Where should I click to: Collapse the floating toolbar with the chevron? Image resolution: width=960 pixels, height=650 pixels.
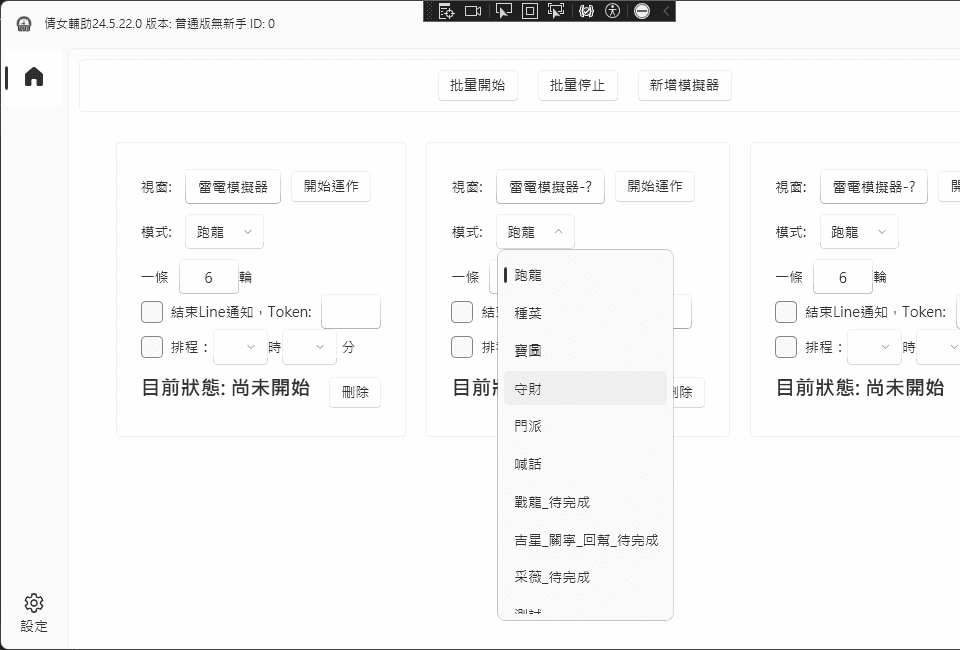click(x=664, y=12)
